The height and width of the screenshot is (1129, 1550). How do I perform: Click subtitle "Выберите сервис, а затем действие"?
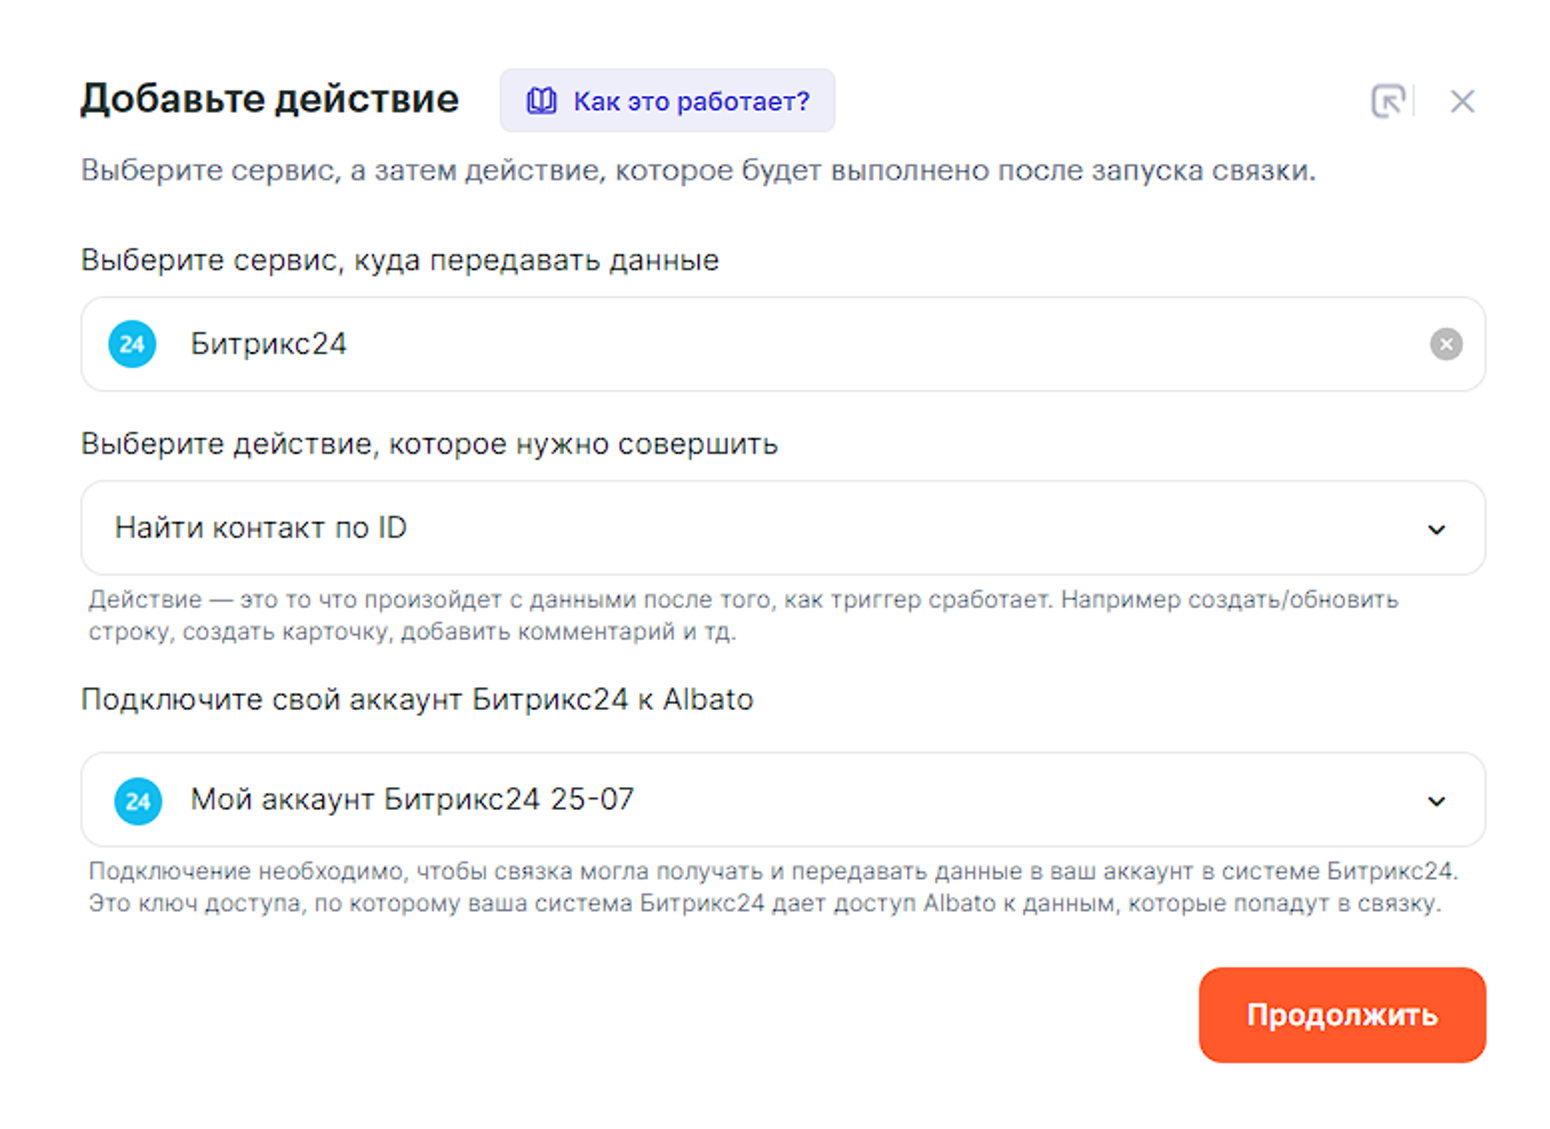click(698, 171)
